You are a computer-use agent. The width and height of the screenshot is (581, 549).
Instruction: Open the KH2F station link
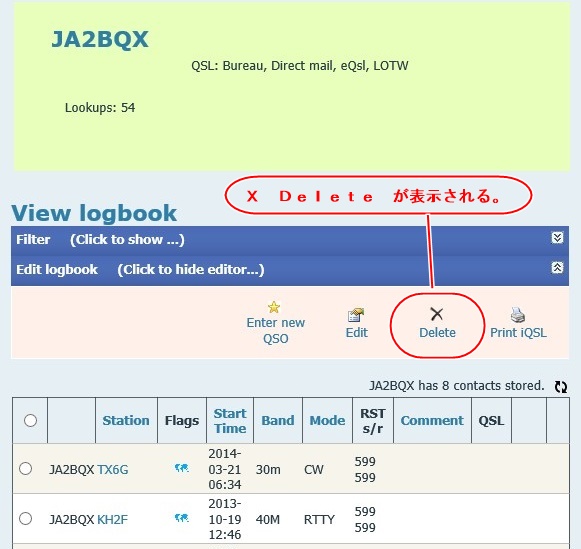tap(112, 519)
